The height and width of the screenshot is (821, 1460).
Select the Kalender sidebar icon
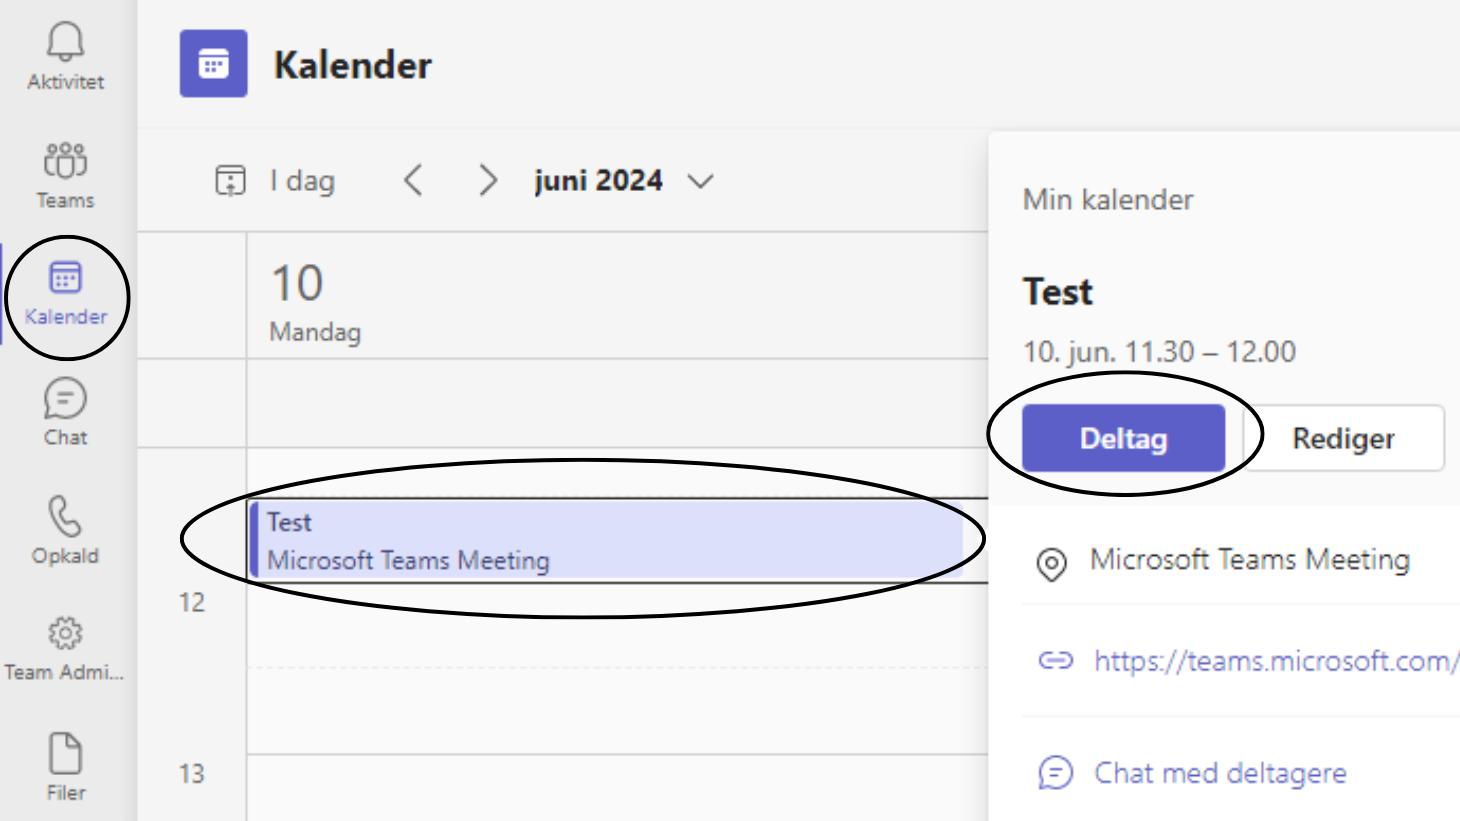[66, 279]
